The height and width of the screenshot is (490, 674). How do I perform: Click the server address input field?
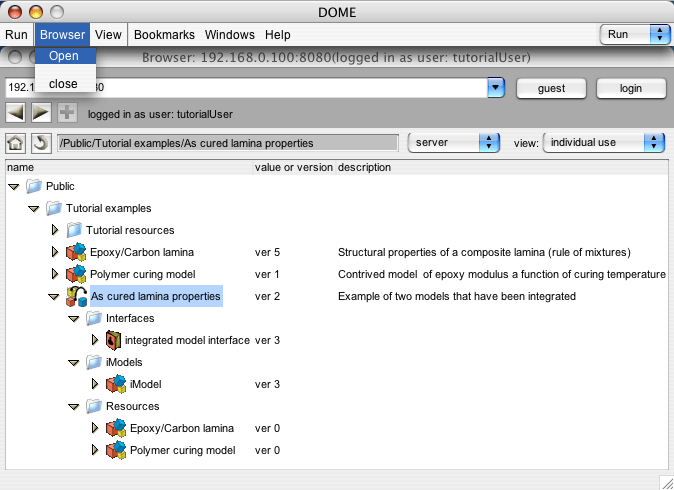coord(246,88)
